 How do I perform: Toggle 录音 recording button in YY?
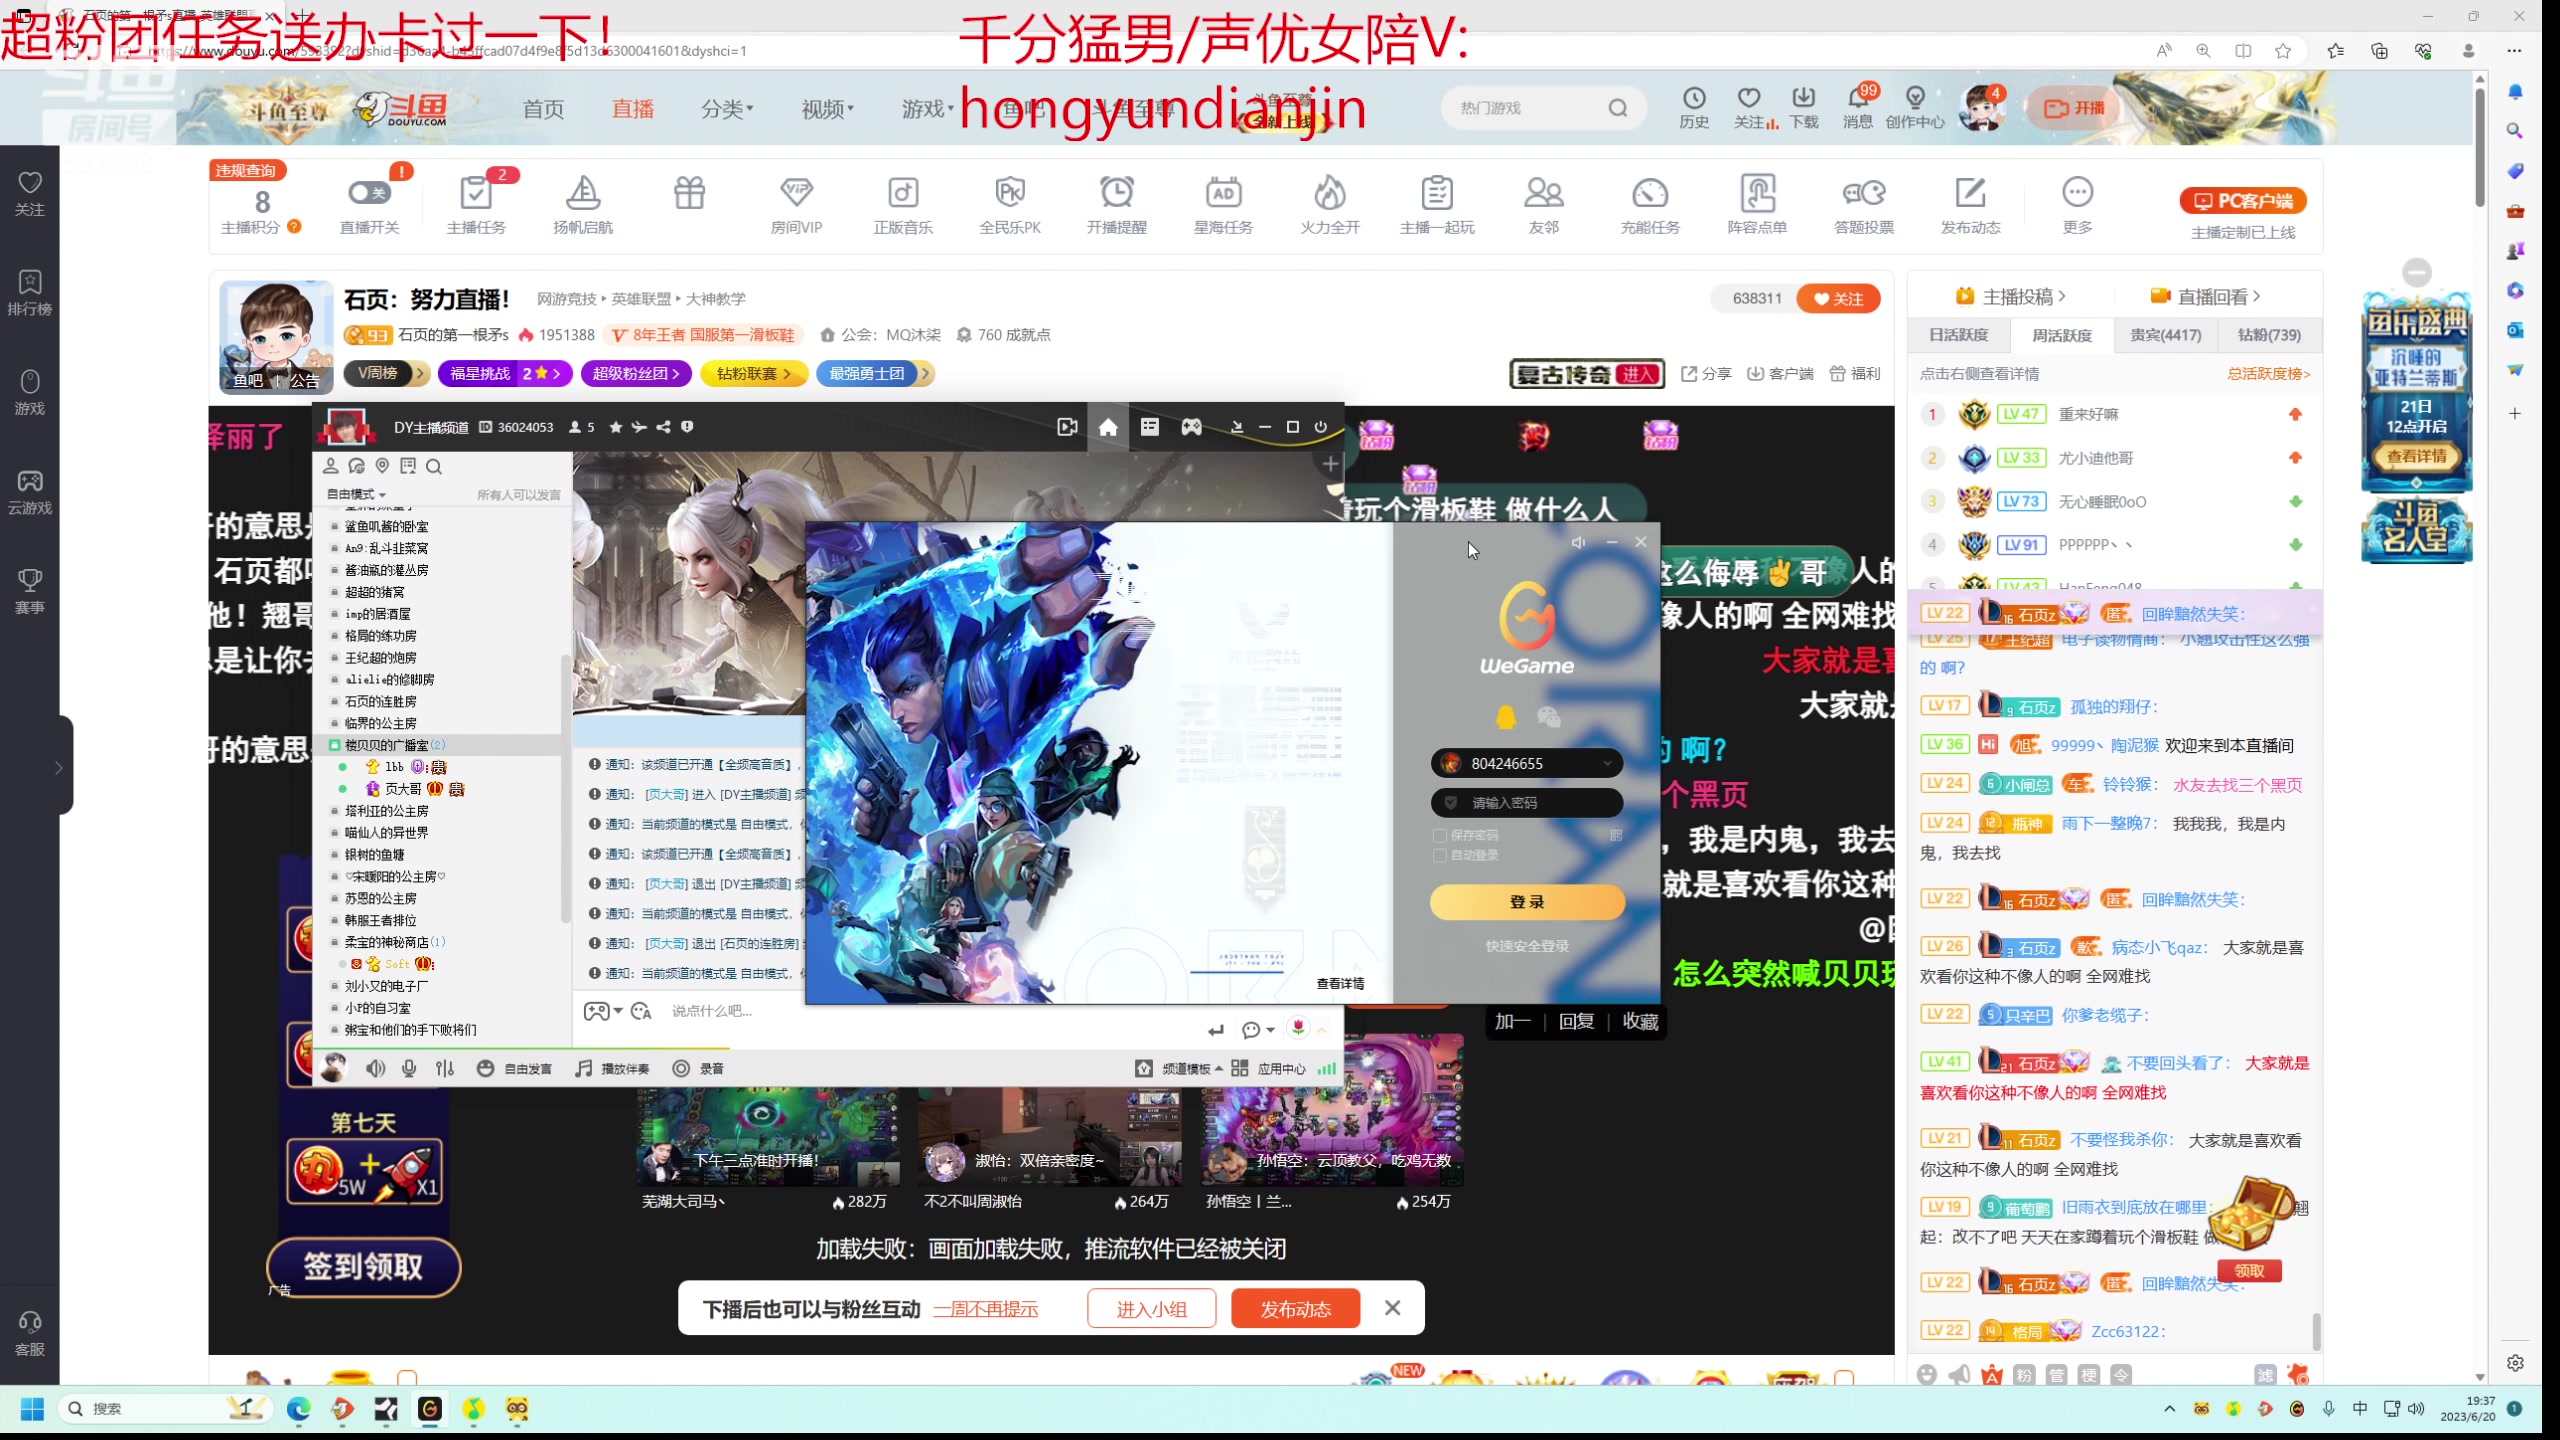tap(698, 1068)
